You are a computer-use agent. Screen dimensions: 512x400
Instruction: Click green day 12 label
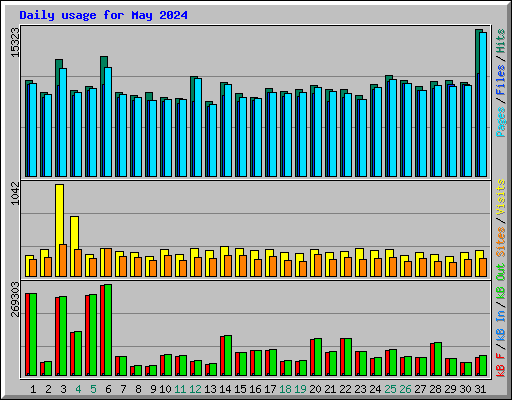coord(195,389)
